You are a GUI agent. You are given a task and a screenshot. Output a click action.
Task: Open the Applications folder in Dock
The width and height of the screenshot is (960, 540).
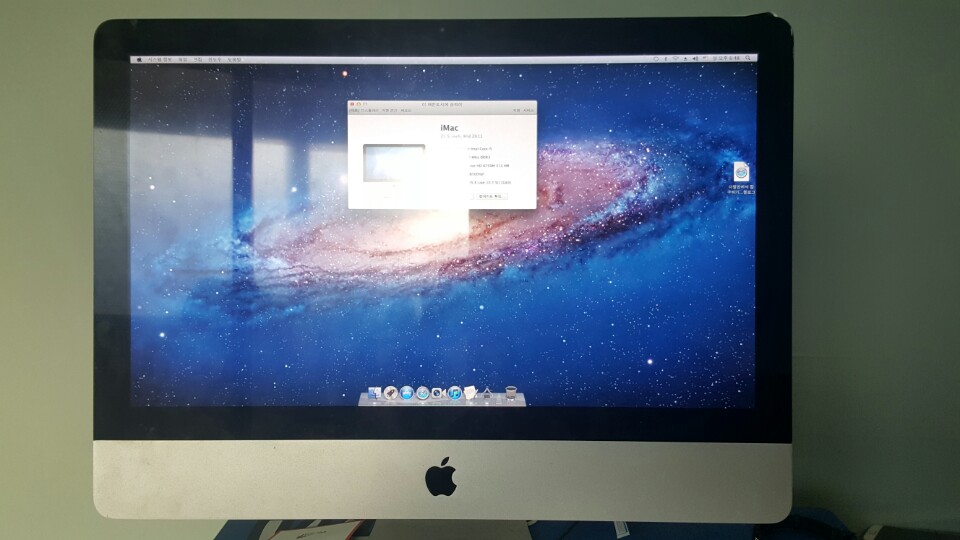click(x=487, y=393)
